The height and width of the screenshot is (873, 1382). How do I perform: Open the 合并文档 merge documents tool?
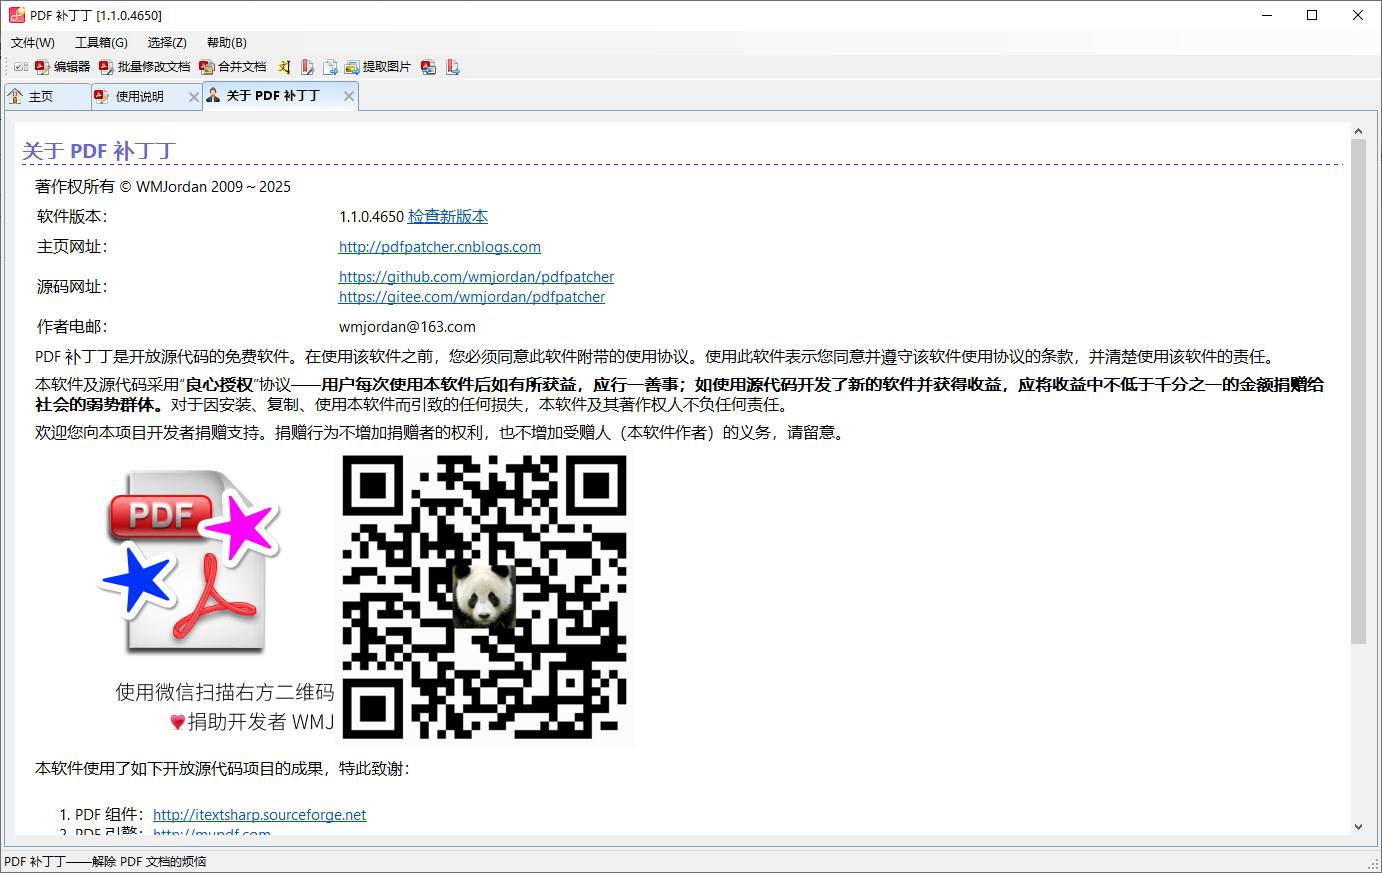point(232,67)
